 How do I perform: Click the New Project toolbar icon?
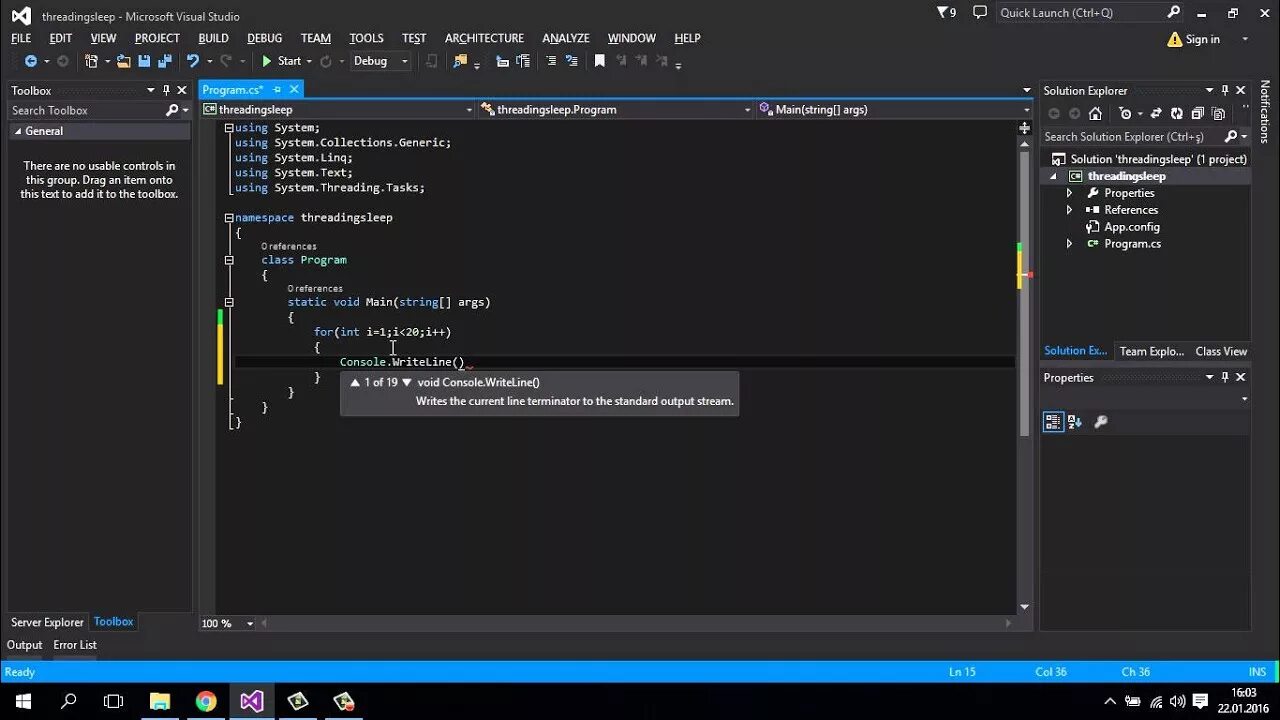pyautogui.click(x=91, y=61)
